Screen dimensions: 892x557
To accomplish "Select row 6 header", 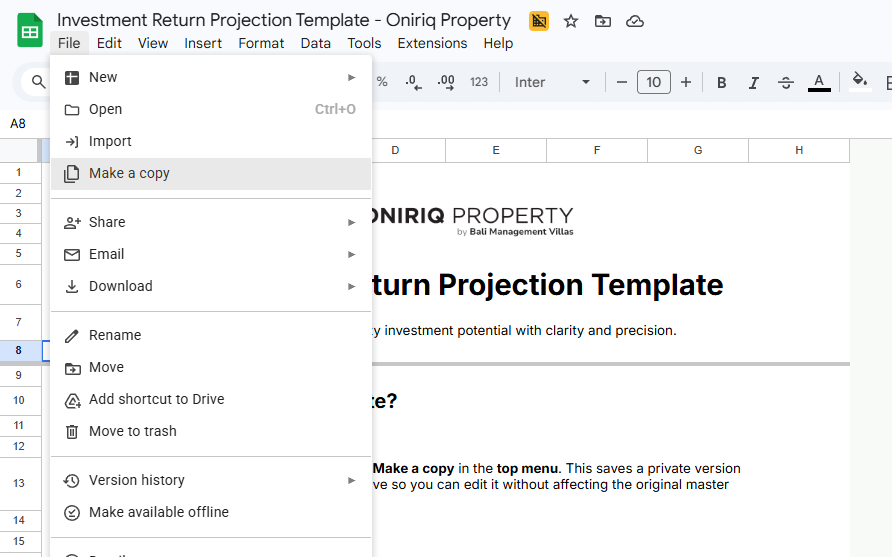I will [x=19, y=284].
